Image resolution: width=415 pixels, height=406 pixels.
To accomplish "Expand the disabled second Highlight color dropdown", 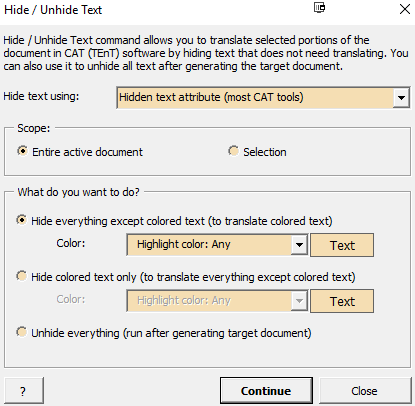I will coord(299,301).
